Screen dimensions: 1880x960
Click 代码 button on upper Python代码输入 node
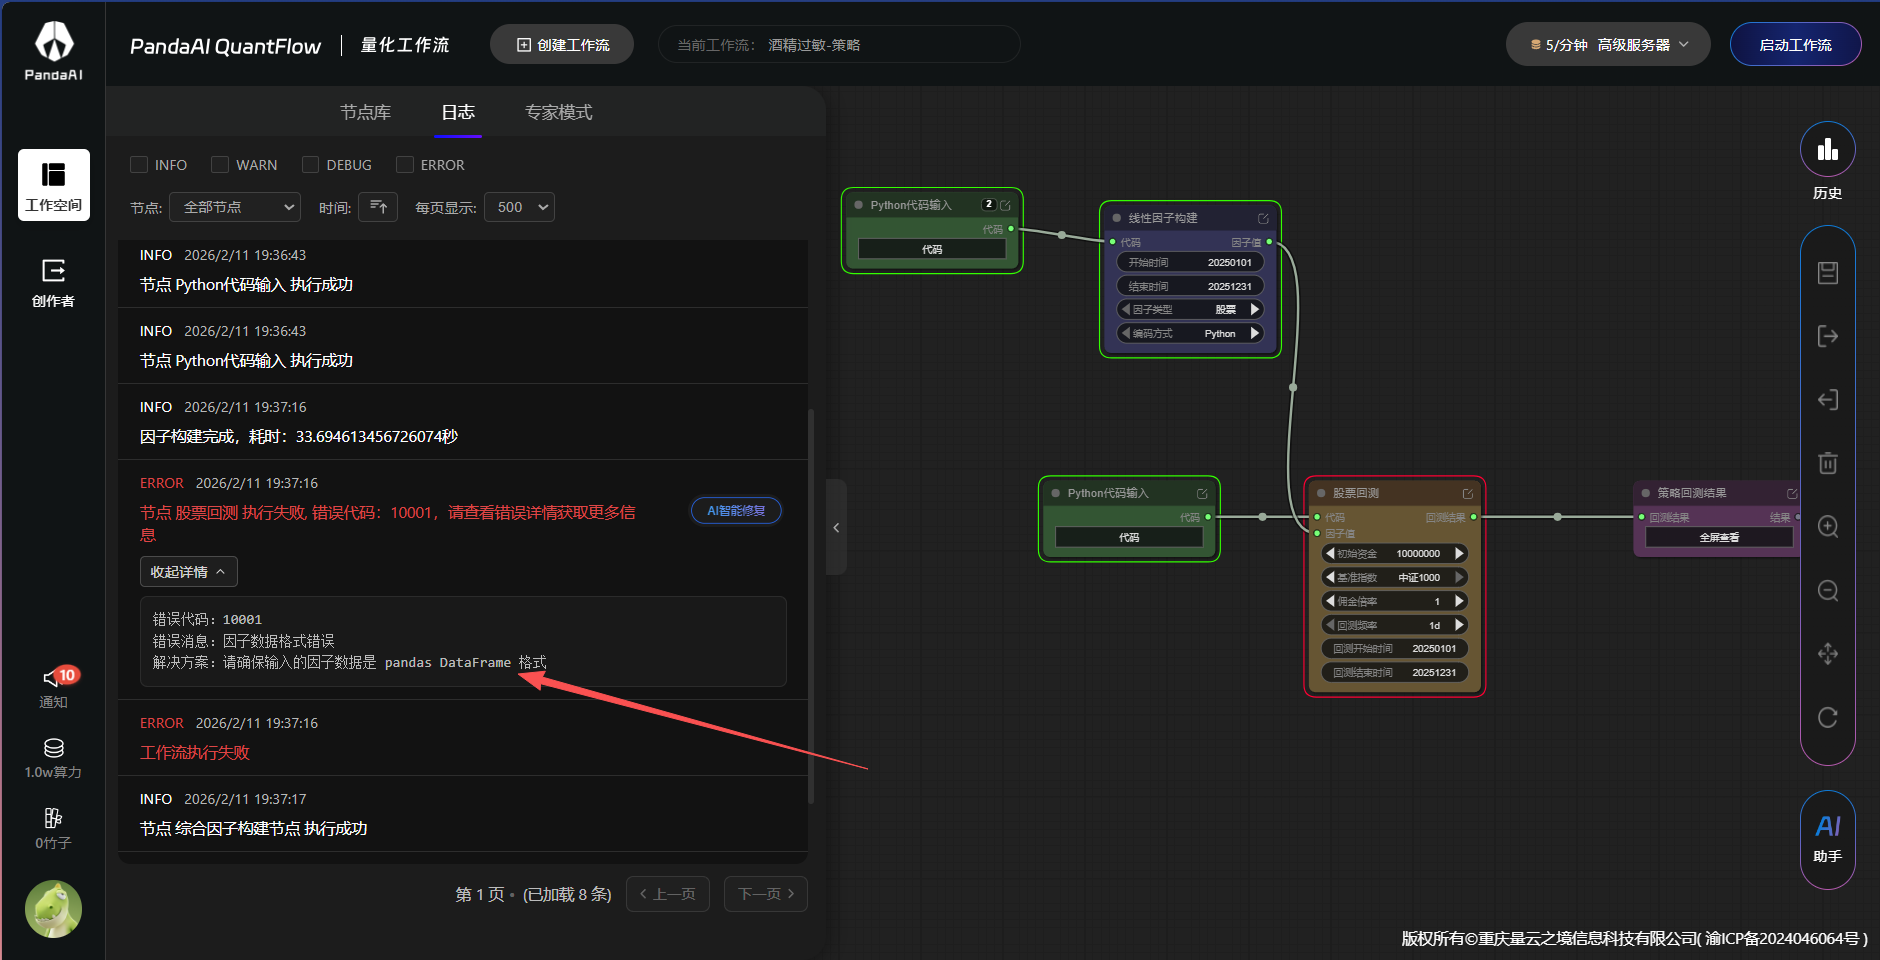932,250
